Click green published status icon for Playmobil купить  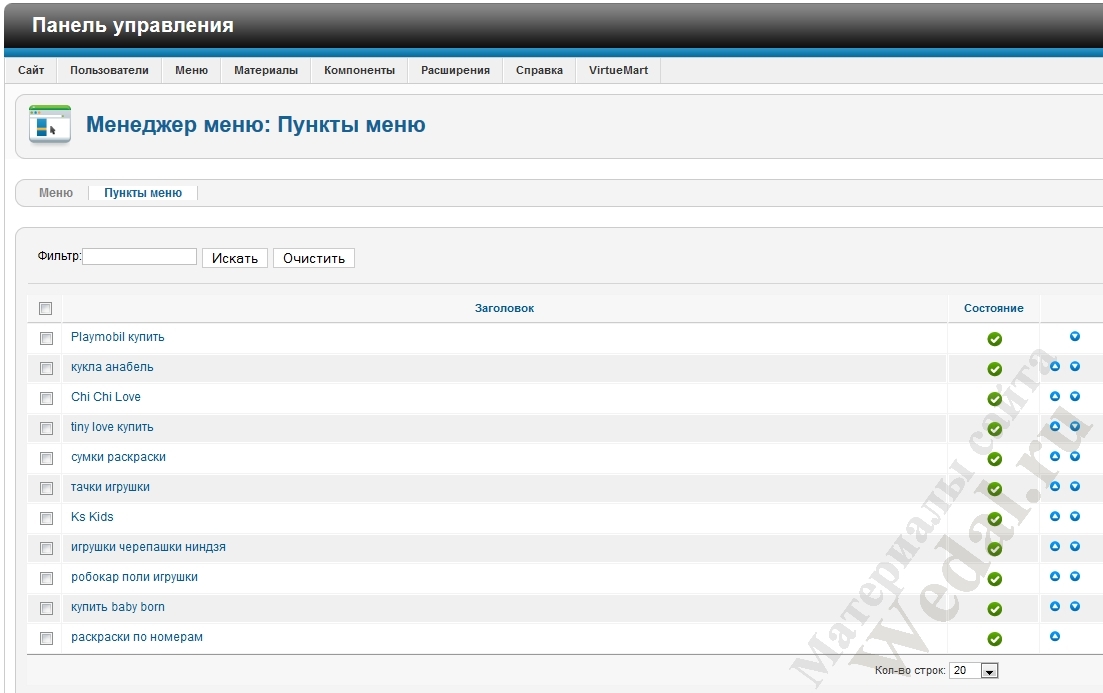tap(994, 339)
